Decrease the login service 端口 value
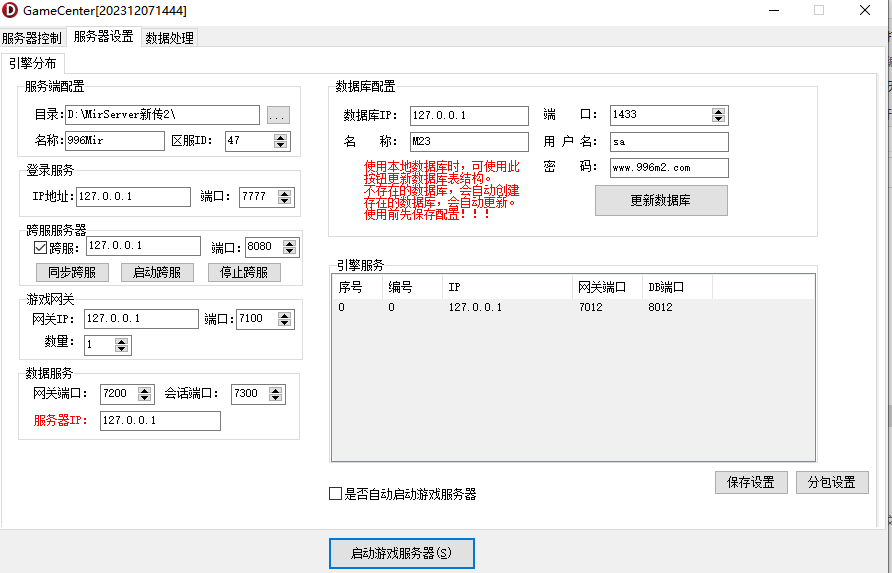The image size is (892, 573). [x=286, y=201]
